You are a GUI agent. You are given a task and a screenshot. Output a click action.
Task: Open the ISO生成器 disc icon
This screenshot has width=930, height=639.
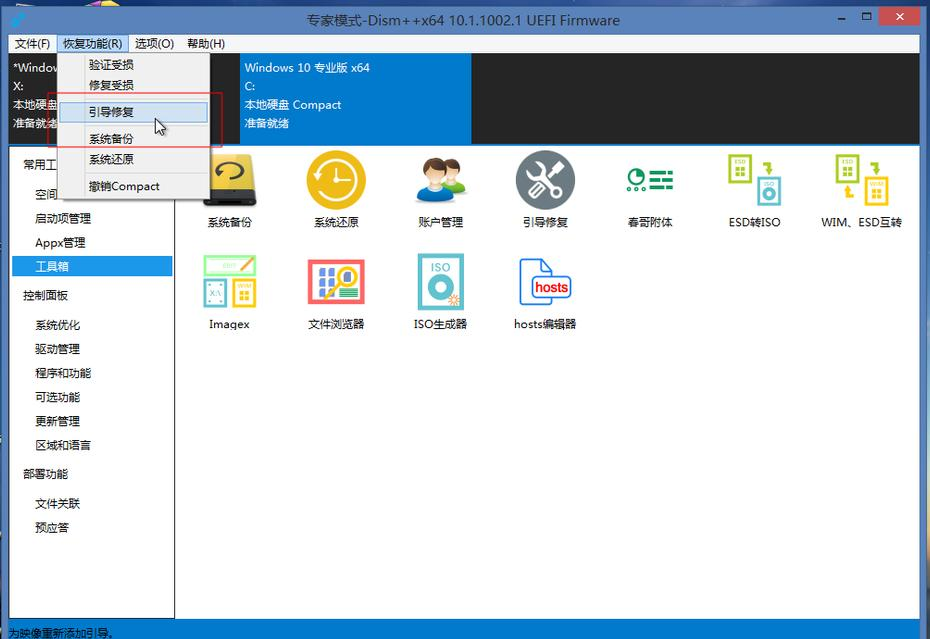pos(441,281)
